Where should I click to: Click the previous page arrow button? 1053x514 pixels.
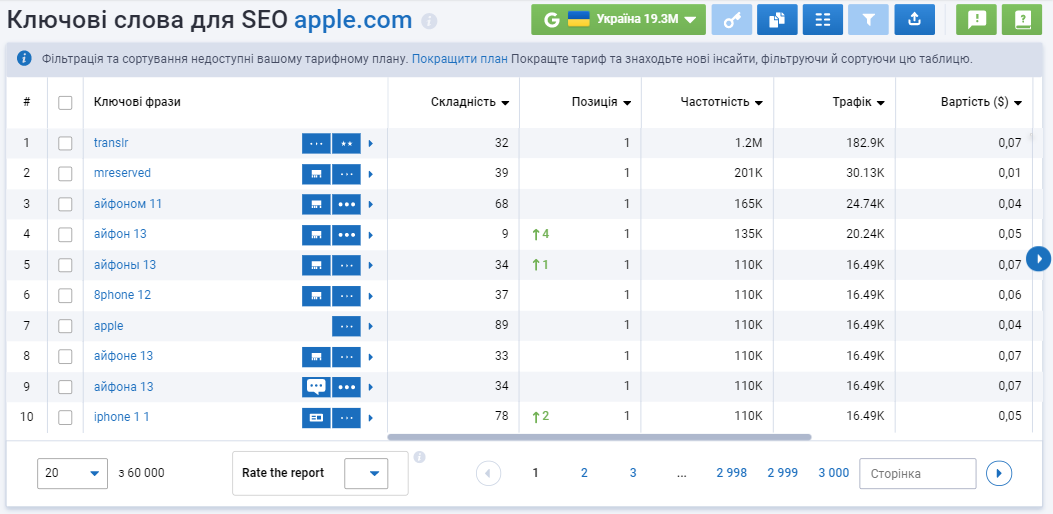489,473
